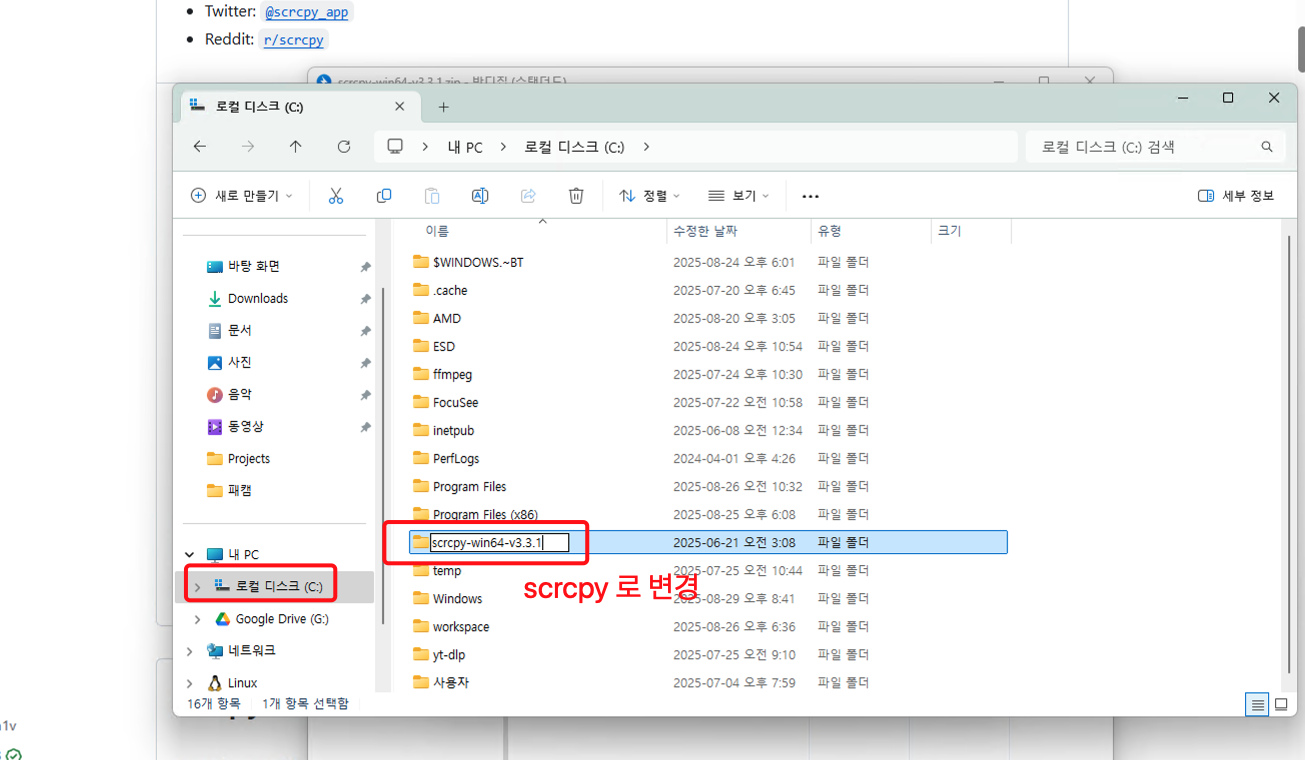Image resolution: width=1305 pixels, height=760 pixels.
Task: Open the three-dot more options menu
Action: (811, 197)
